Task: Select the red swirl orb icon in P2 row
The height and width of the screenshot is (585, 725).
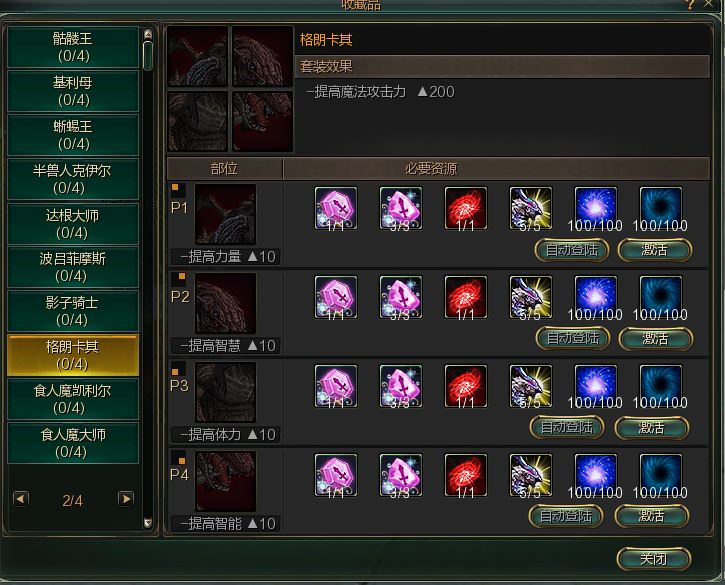Action: click(466, 297)
